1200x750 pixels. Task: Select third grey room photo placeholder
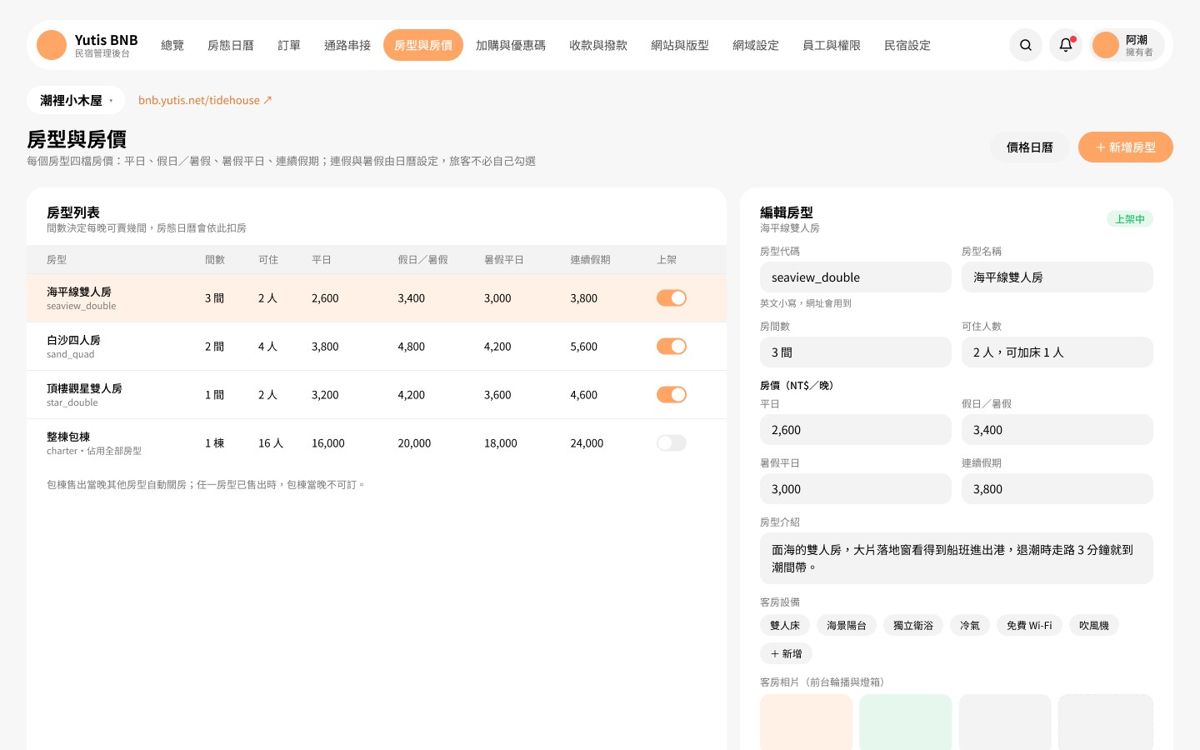click(1005, 722)
